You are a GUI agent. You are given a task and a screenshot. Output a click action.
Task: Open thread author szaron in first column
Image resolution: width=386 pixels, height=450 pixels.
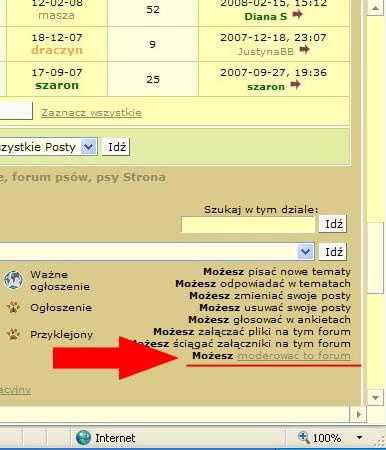[57, 85]
